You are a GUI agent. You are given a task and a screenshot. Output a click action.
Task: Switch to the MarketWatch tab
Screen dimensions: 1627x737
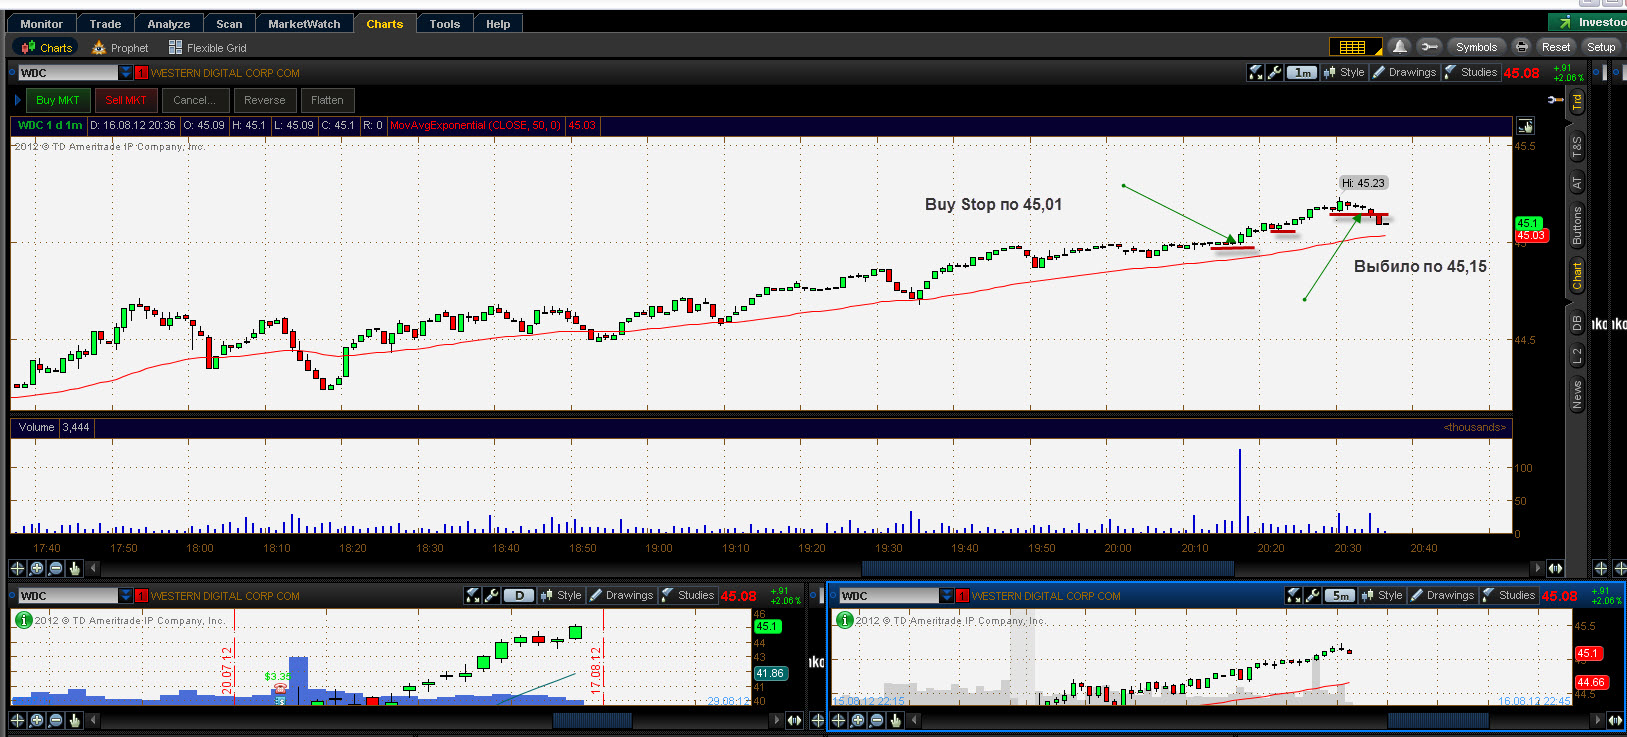click(304, 24)
